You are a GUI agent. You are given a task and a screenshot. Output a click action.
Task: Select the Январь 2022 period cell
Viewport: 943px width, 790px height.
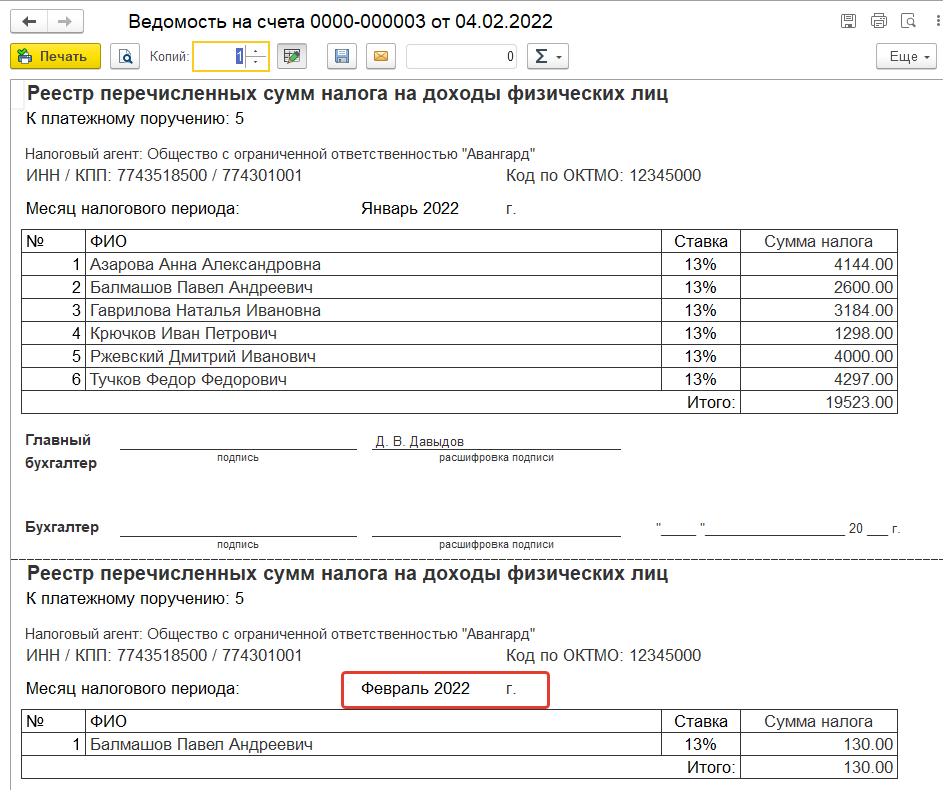(410, 208)
